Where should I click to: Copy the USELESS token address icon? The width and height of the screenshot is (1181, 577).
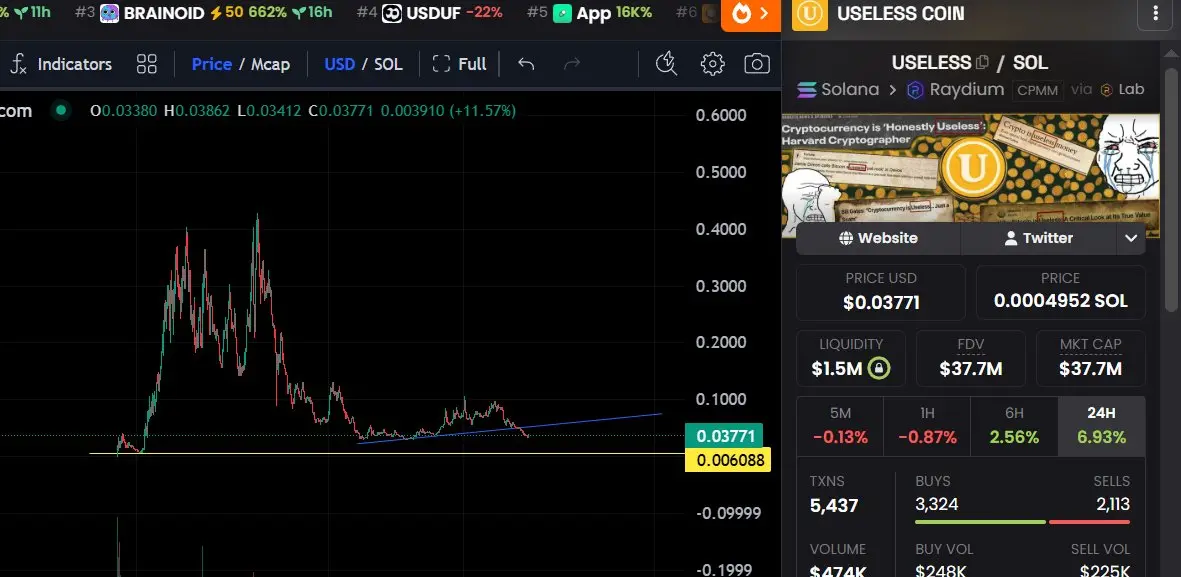pyautogui.click(x=982, y=63)
